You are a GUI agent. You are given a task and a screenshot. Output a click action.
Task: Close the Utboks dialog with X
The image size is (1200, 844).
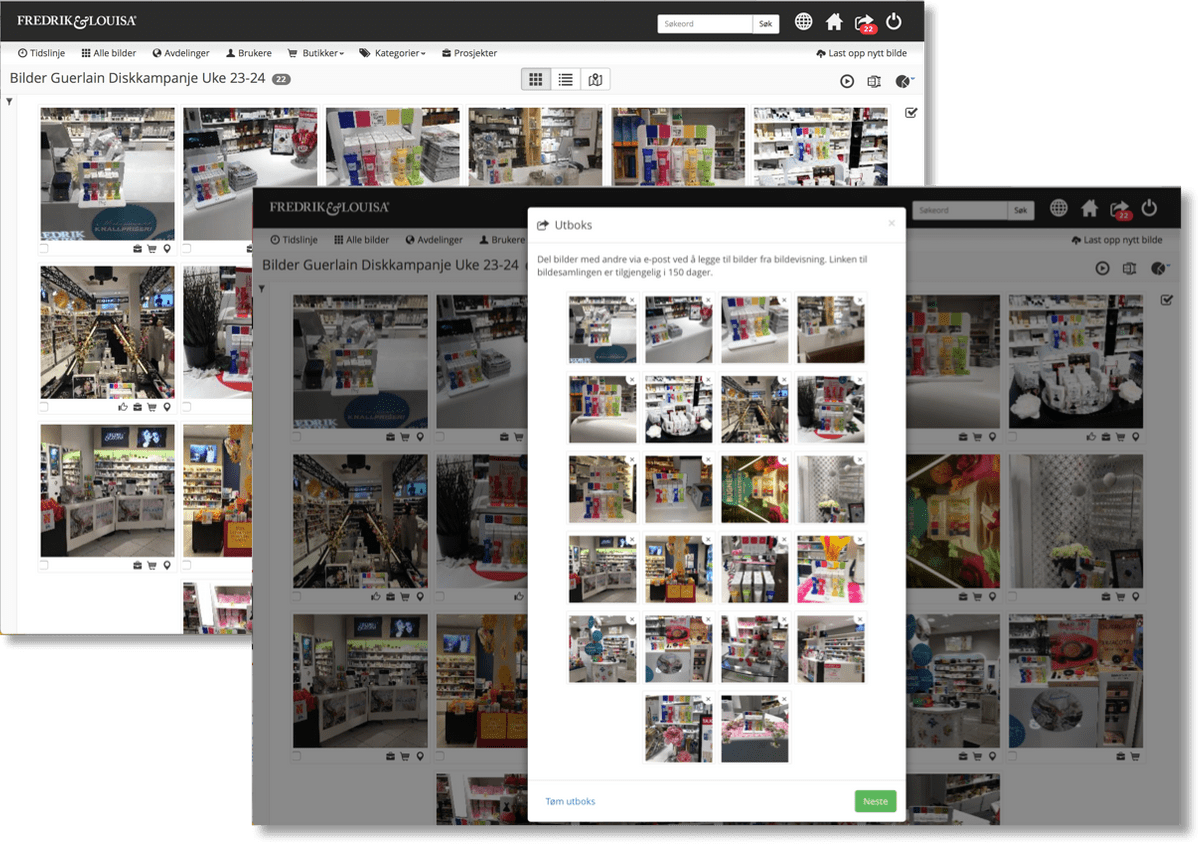pyautogui.click(x=892, y=223)
